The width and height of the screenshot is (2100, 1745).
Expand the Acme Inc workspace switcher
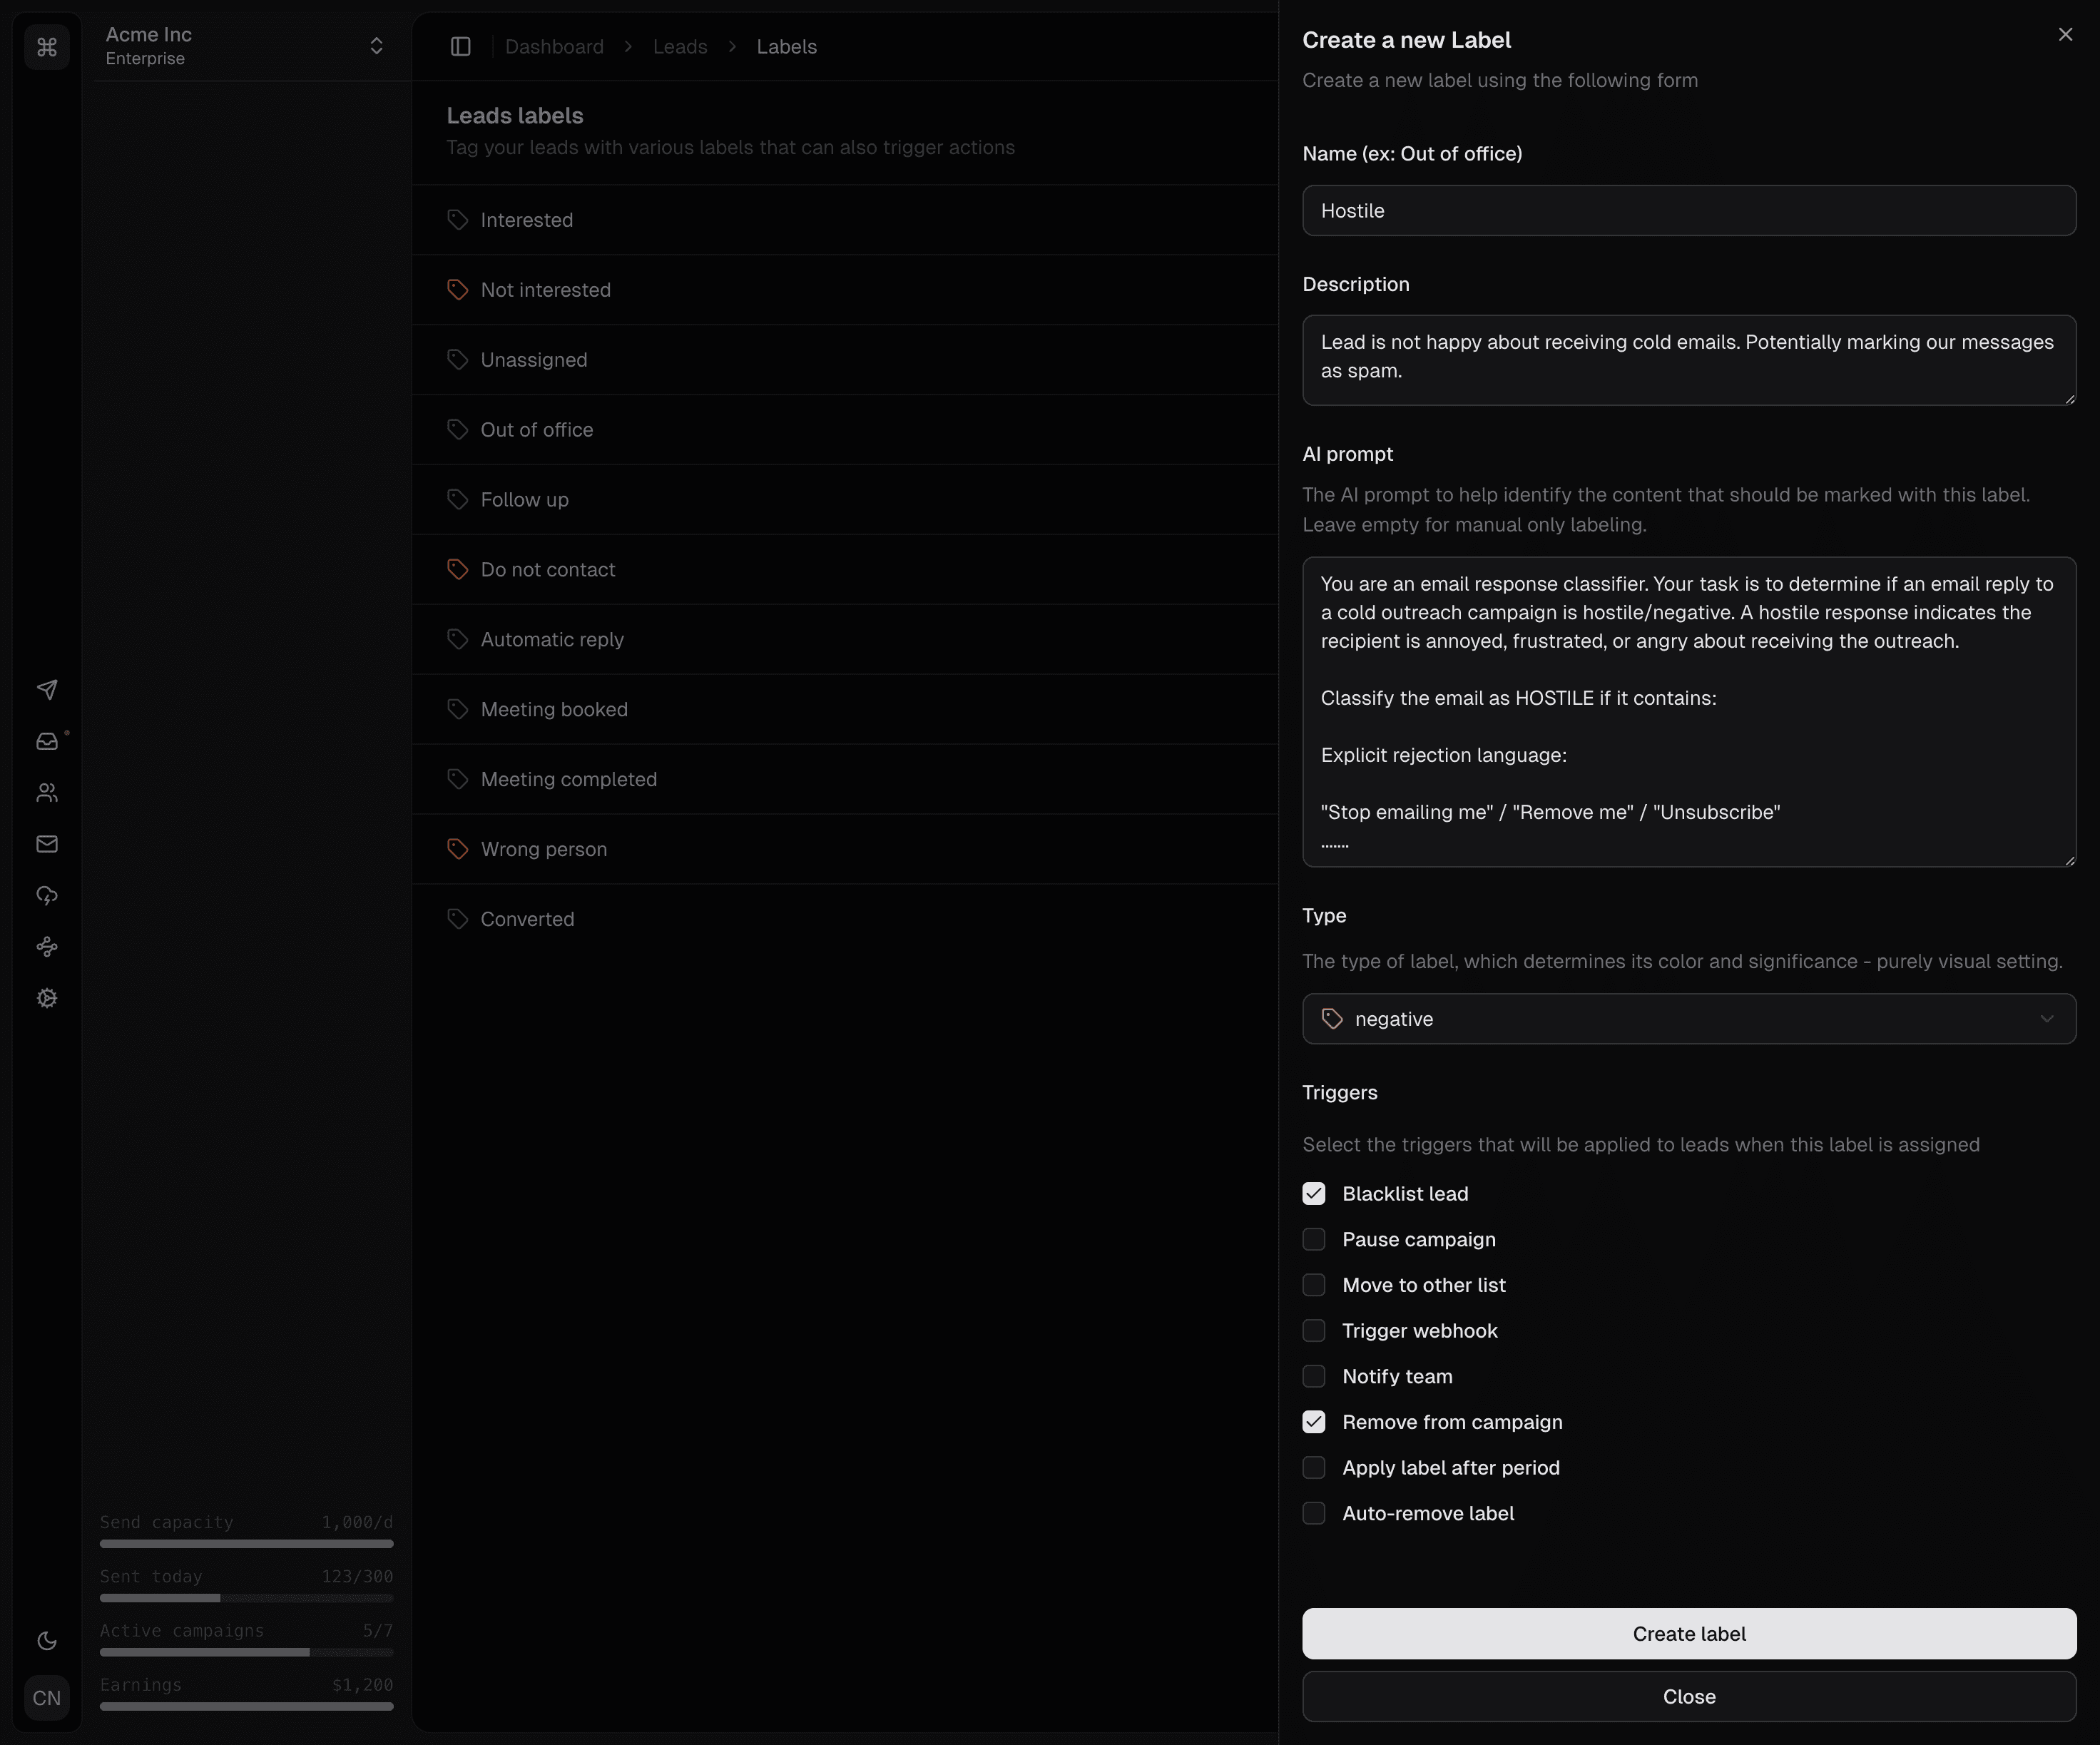(246, 46)
